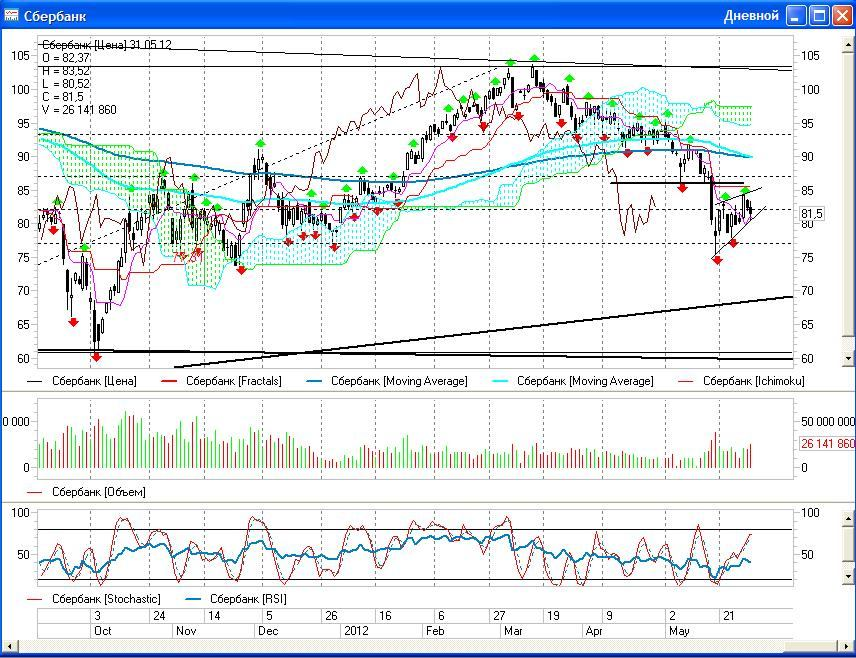
Task: Click the '19' date label on time axis
Action: 553,616
